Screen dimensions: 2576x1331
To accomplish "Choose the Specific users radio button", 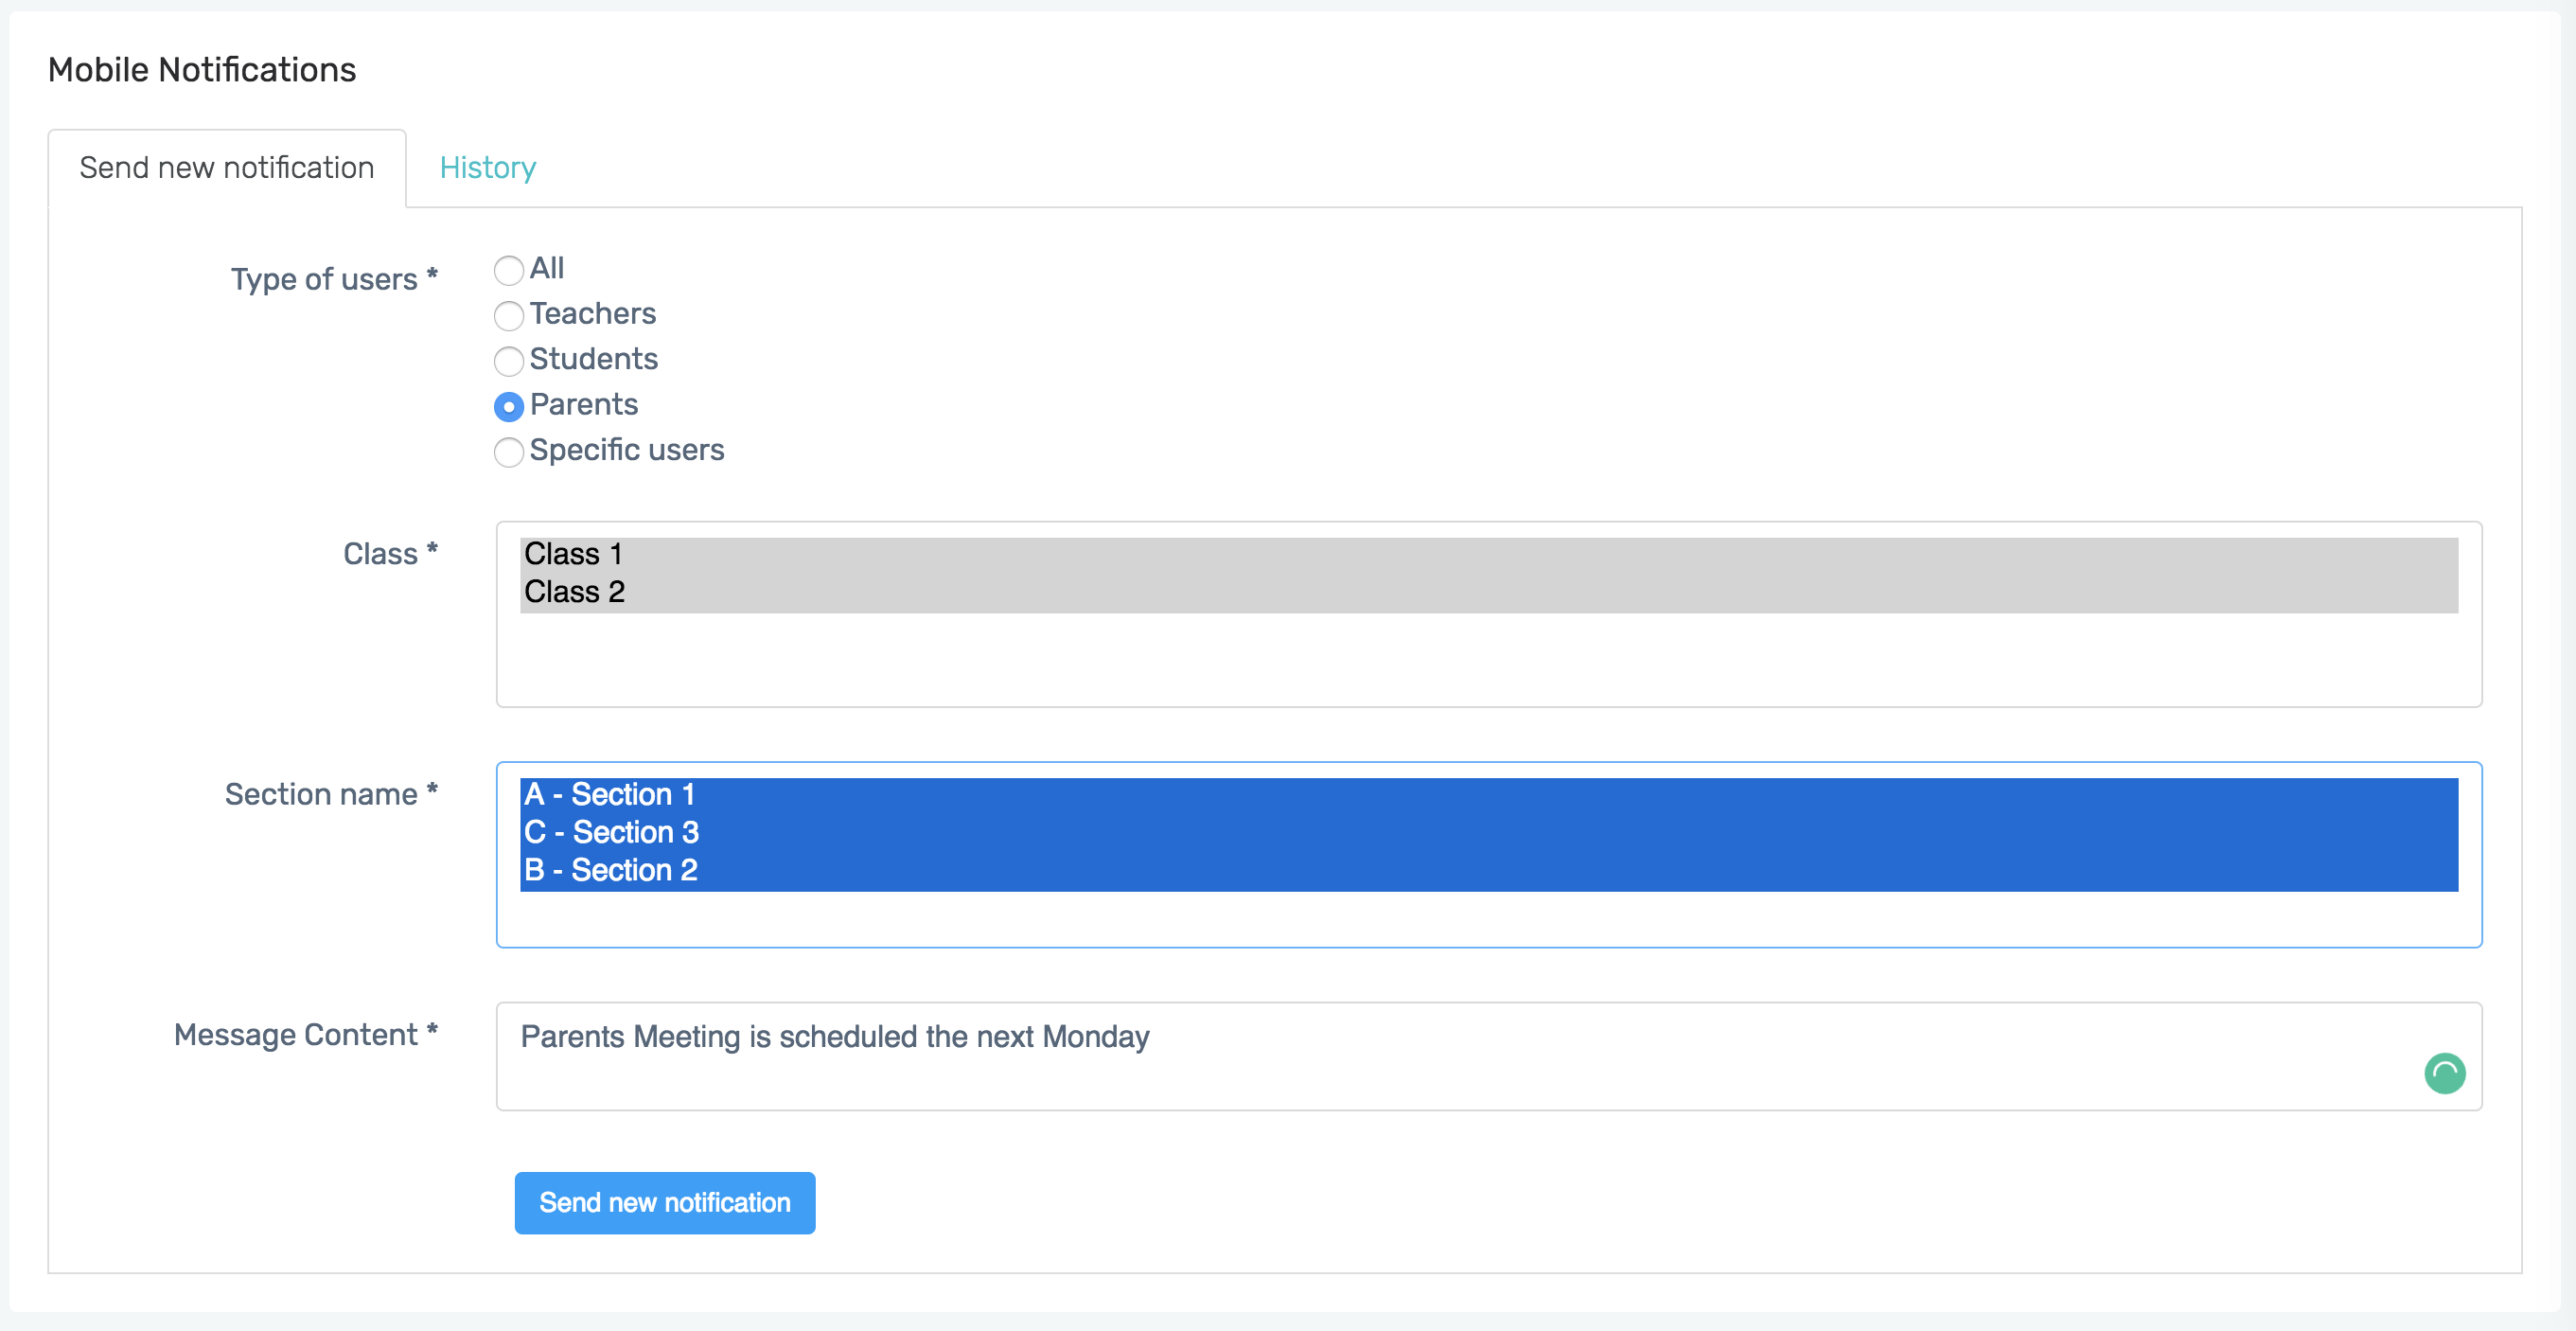I will pyautogui.click(x=508, y=452).
